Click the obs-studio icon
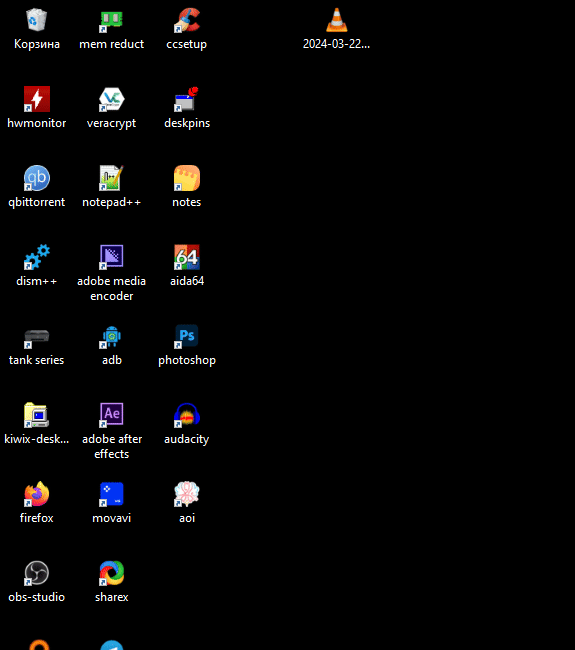The width and height of the screenshot is (575, 650). point(37,573)
